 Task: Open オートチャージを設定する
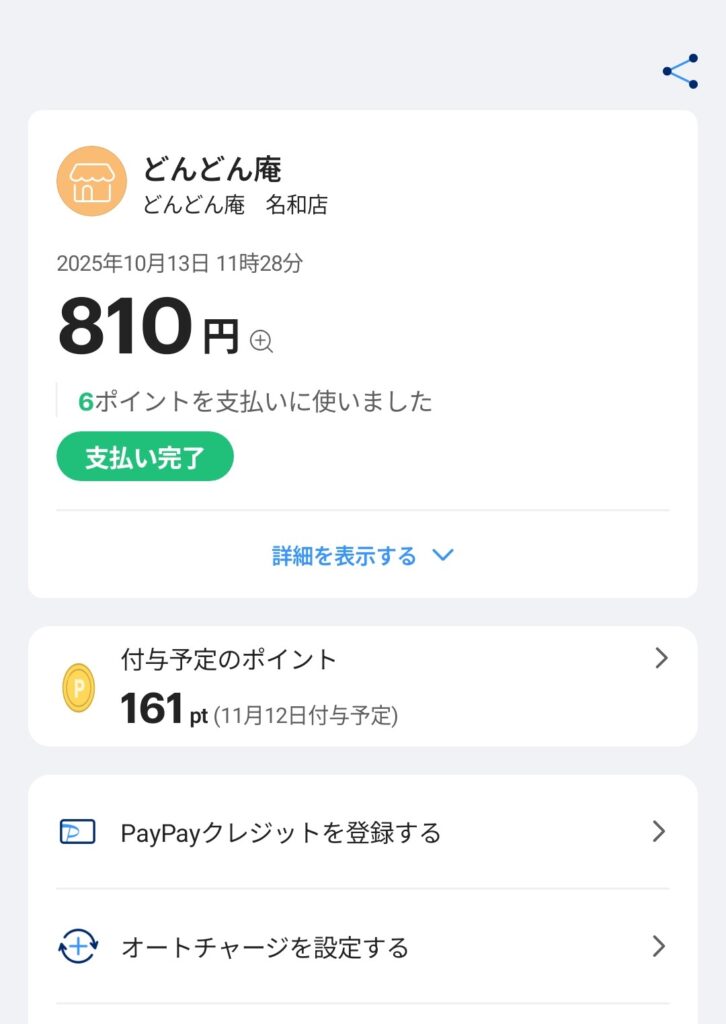tap(265, 948)
